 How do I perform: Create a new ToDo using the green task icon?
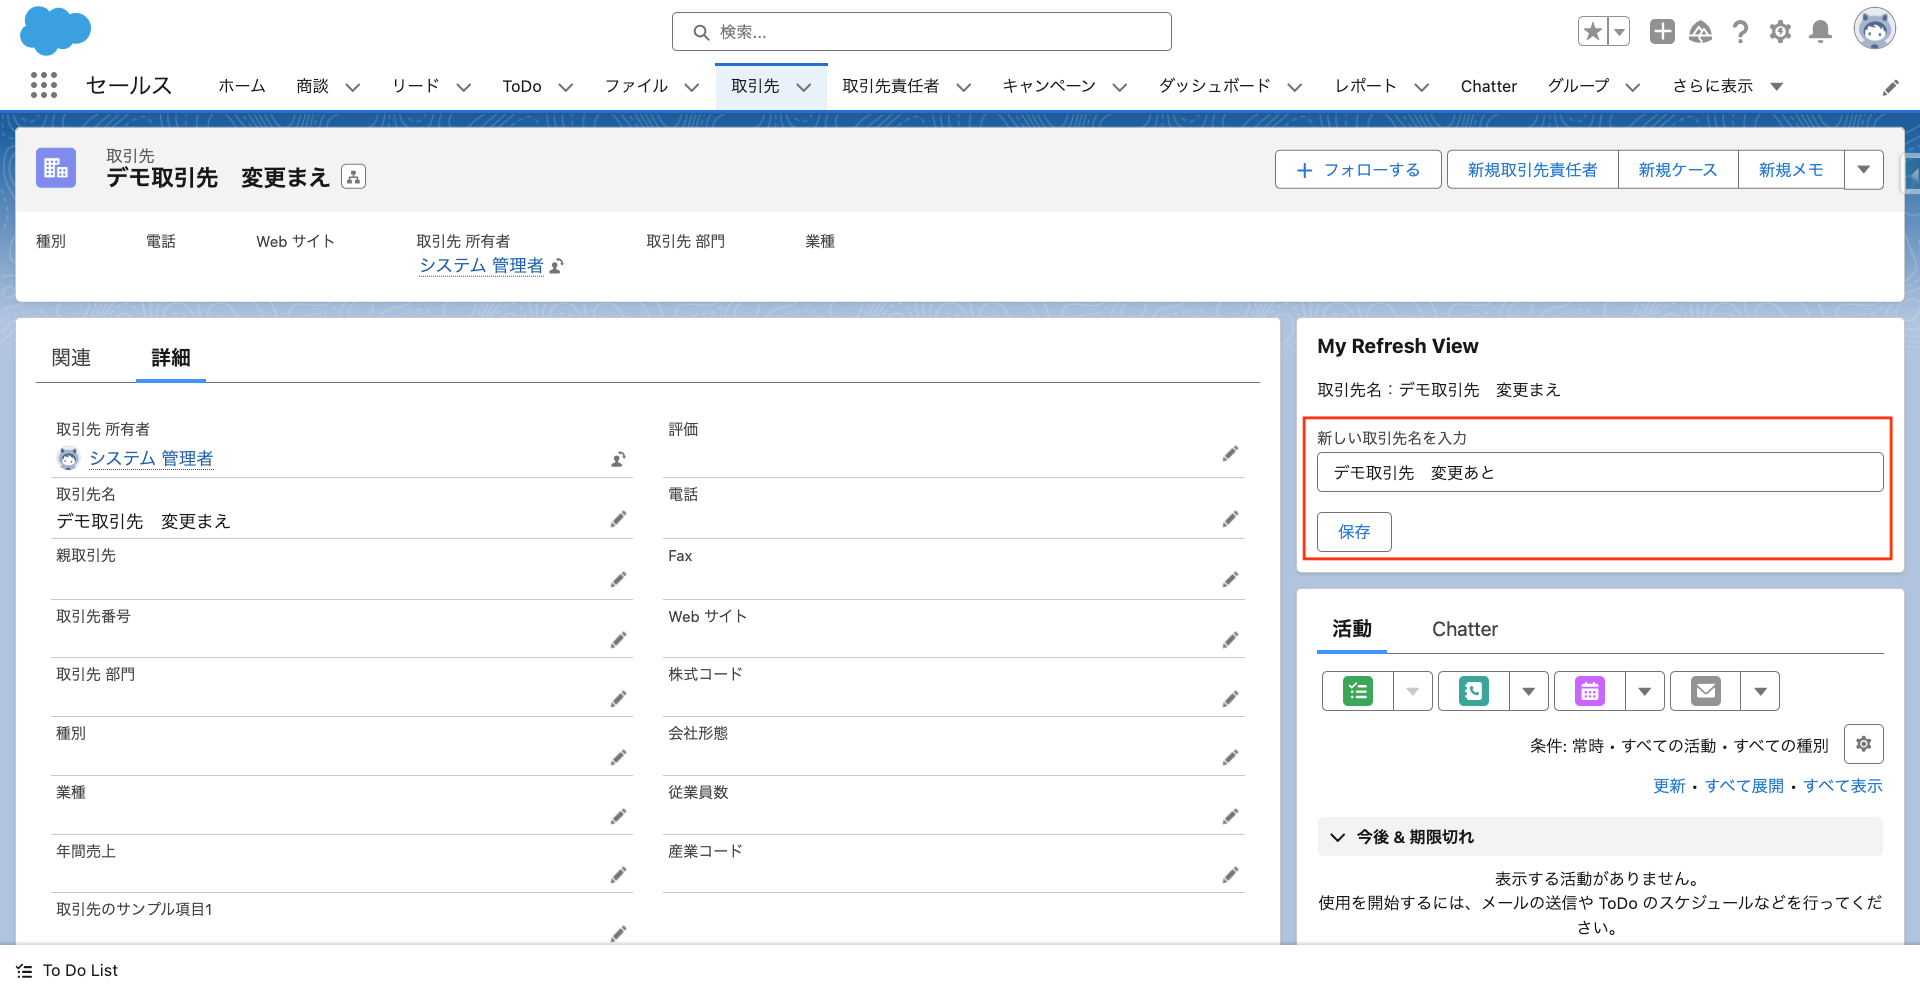point(1356,690)
